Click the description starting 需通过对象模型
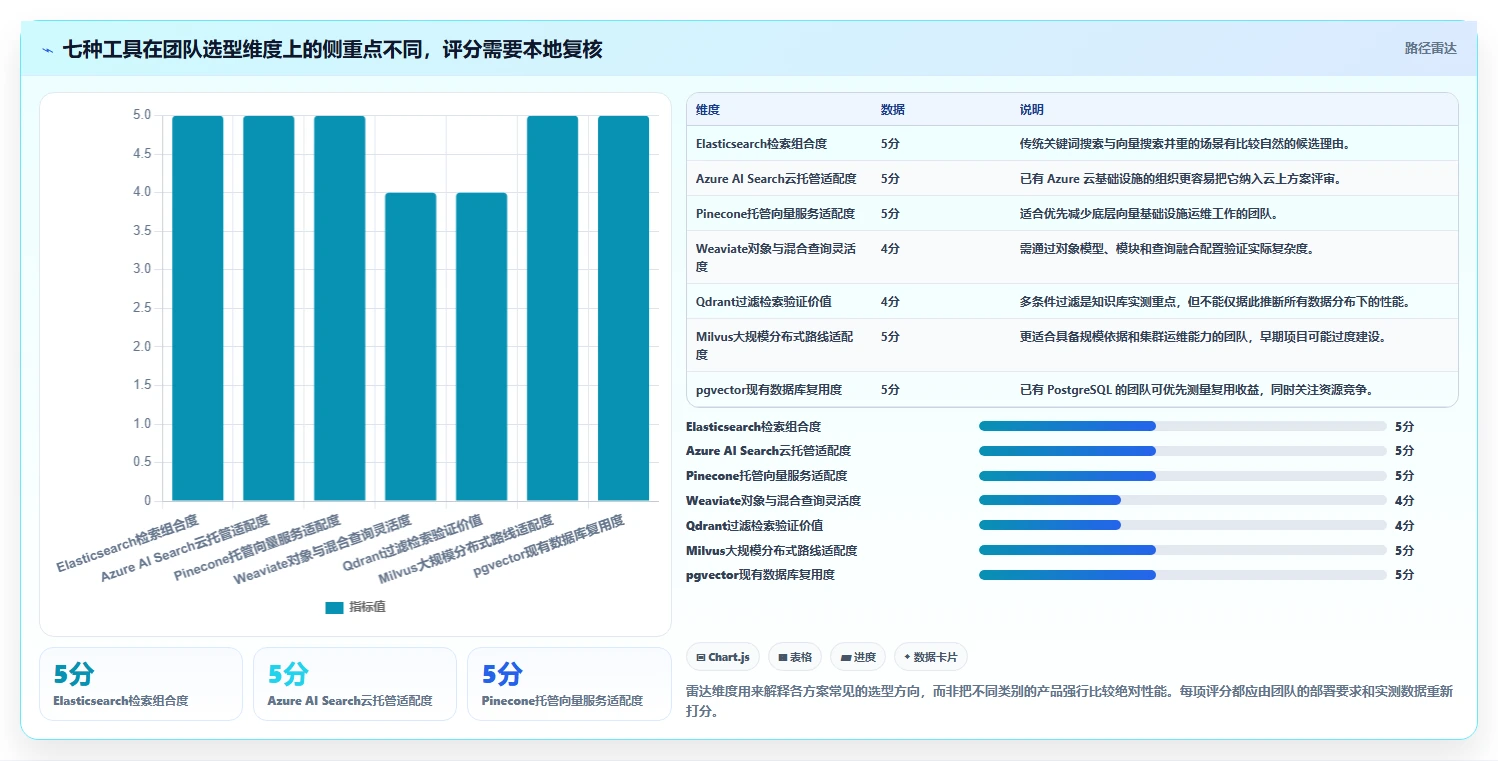1498x761 pixels. tap(1166, 249)
